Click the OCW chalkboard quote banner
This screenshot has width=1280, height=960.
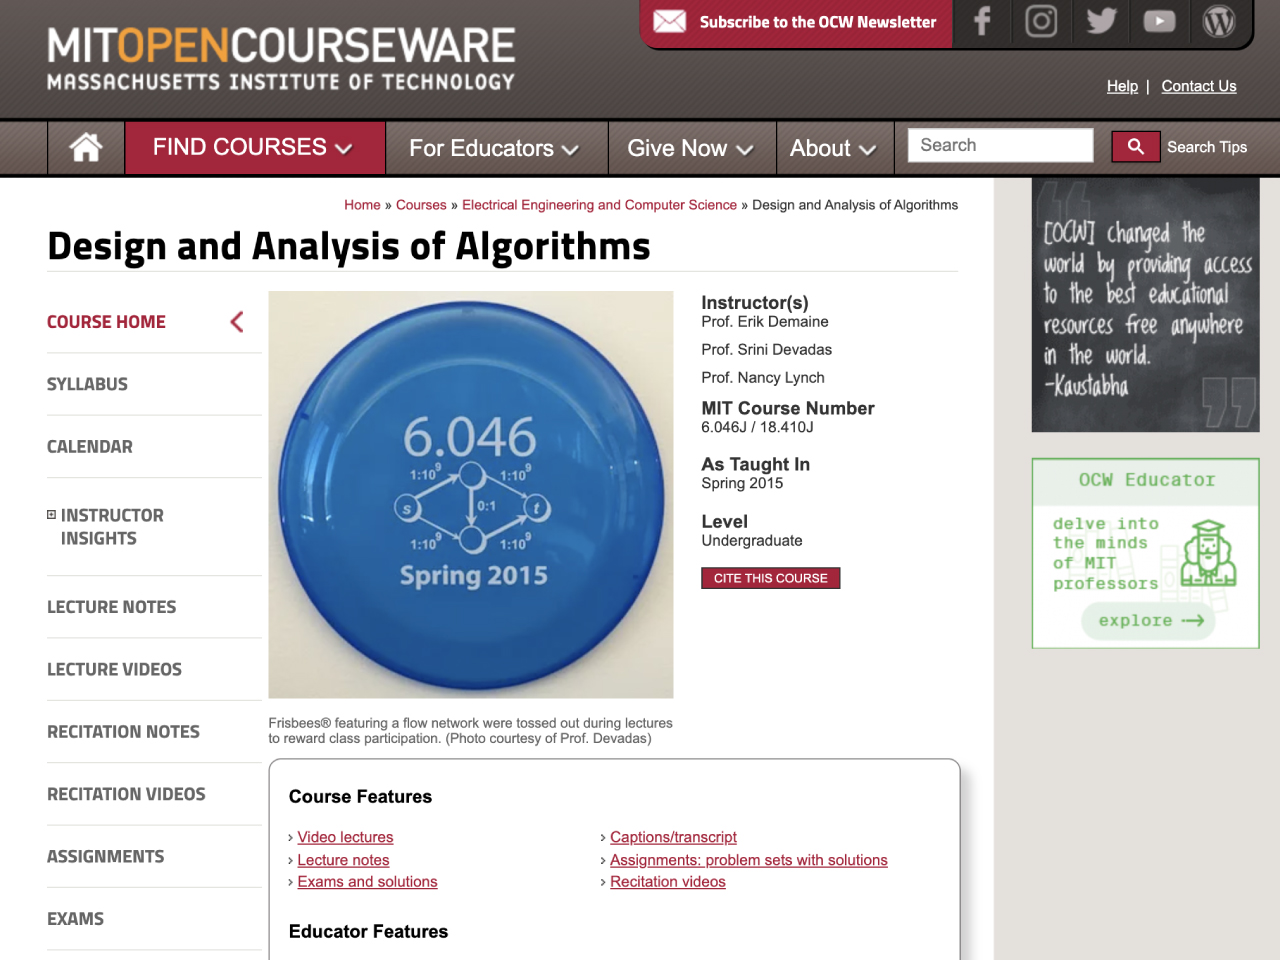pyautogui.click(x=1145, y=305)
